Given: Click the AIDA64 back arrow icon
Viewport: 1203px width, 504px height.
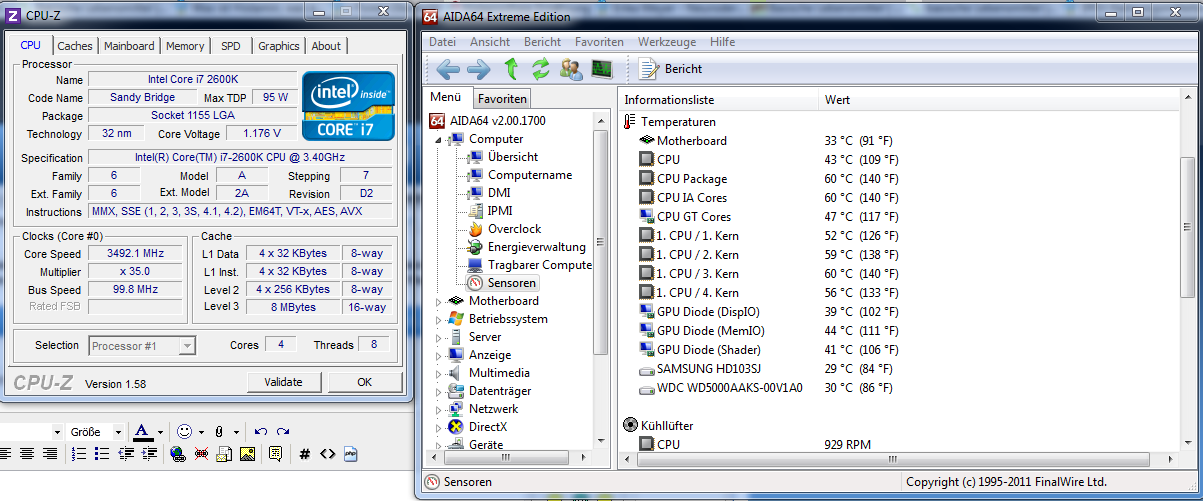Looking at the screenshot, I should [x=448, y=69].
